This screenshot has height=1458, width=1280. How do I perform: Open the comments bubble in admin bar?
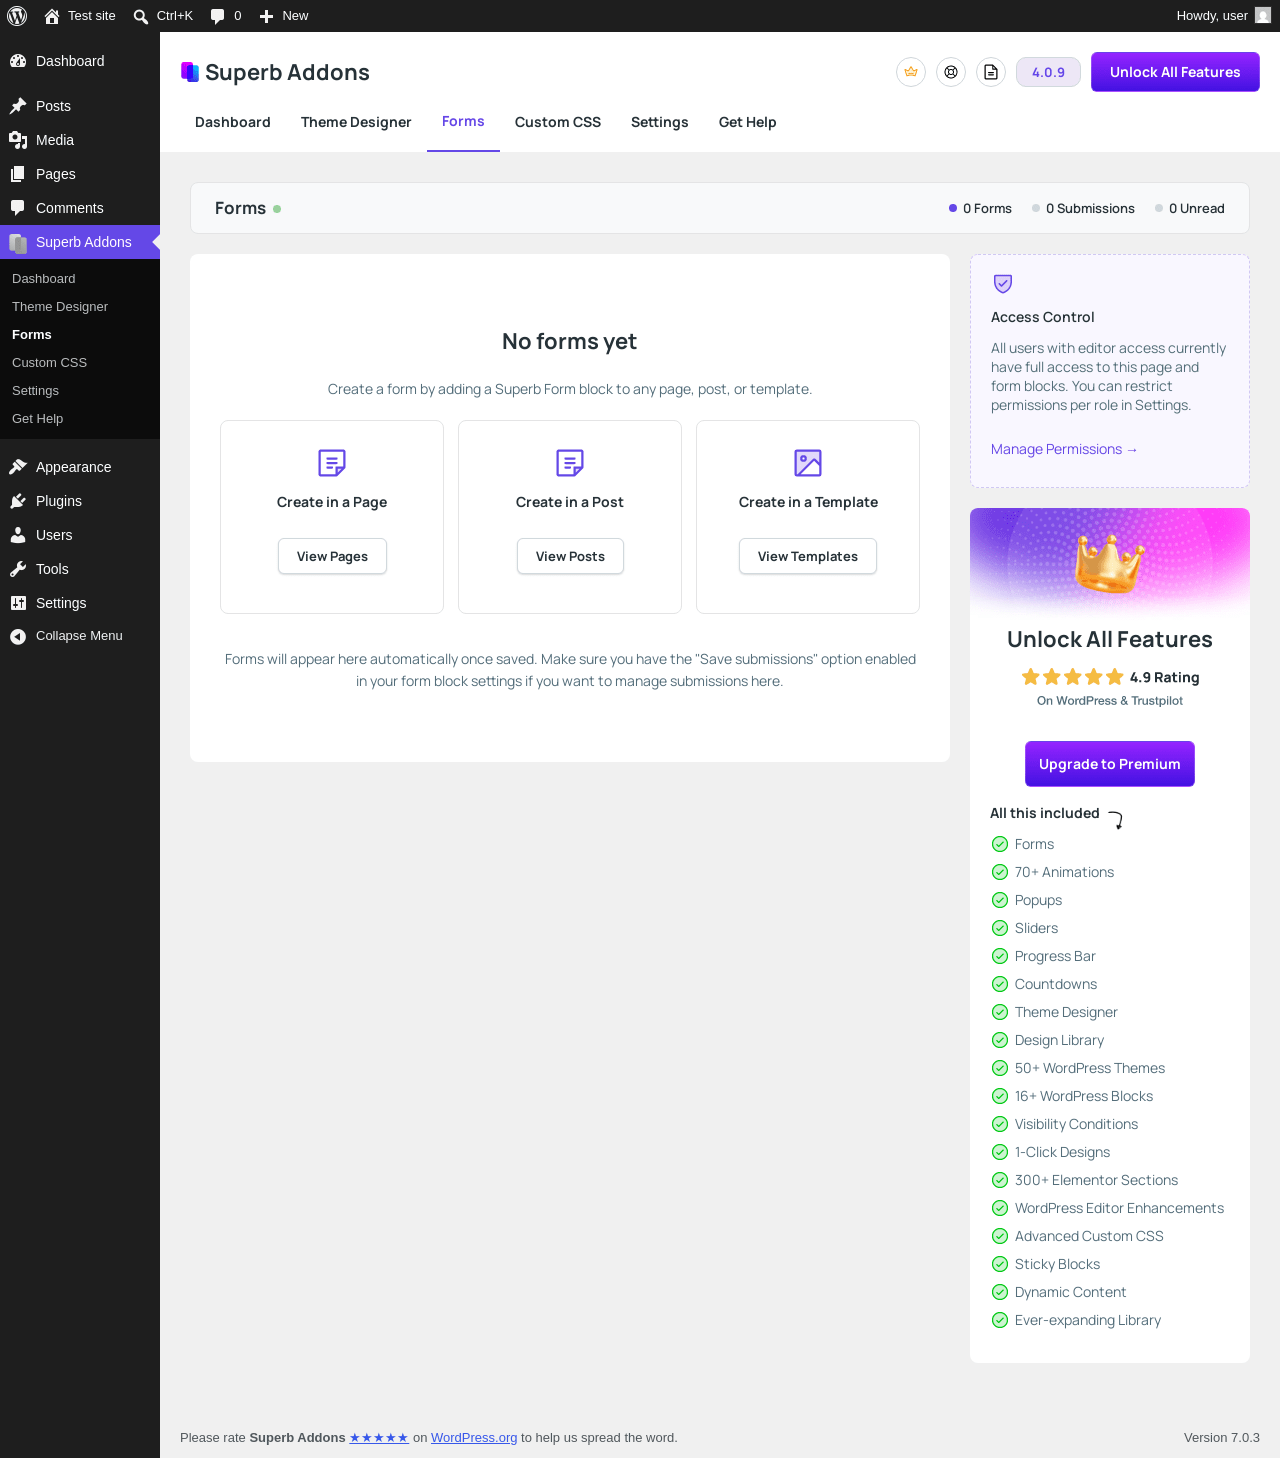(x=218, y=16)
